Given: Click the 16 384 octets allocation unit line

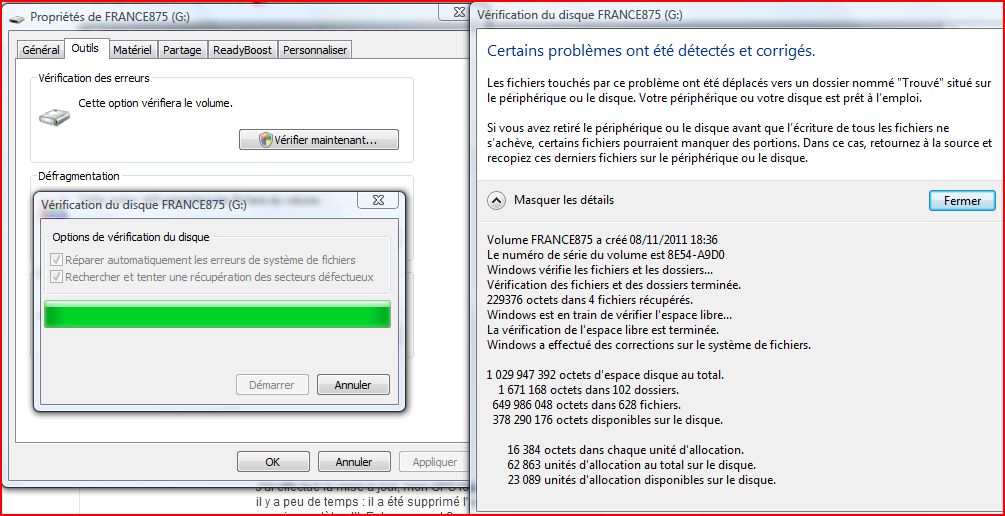Looking at the screenshot, I should click(625, 450).
